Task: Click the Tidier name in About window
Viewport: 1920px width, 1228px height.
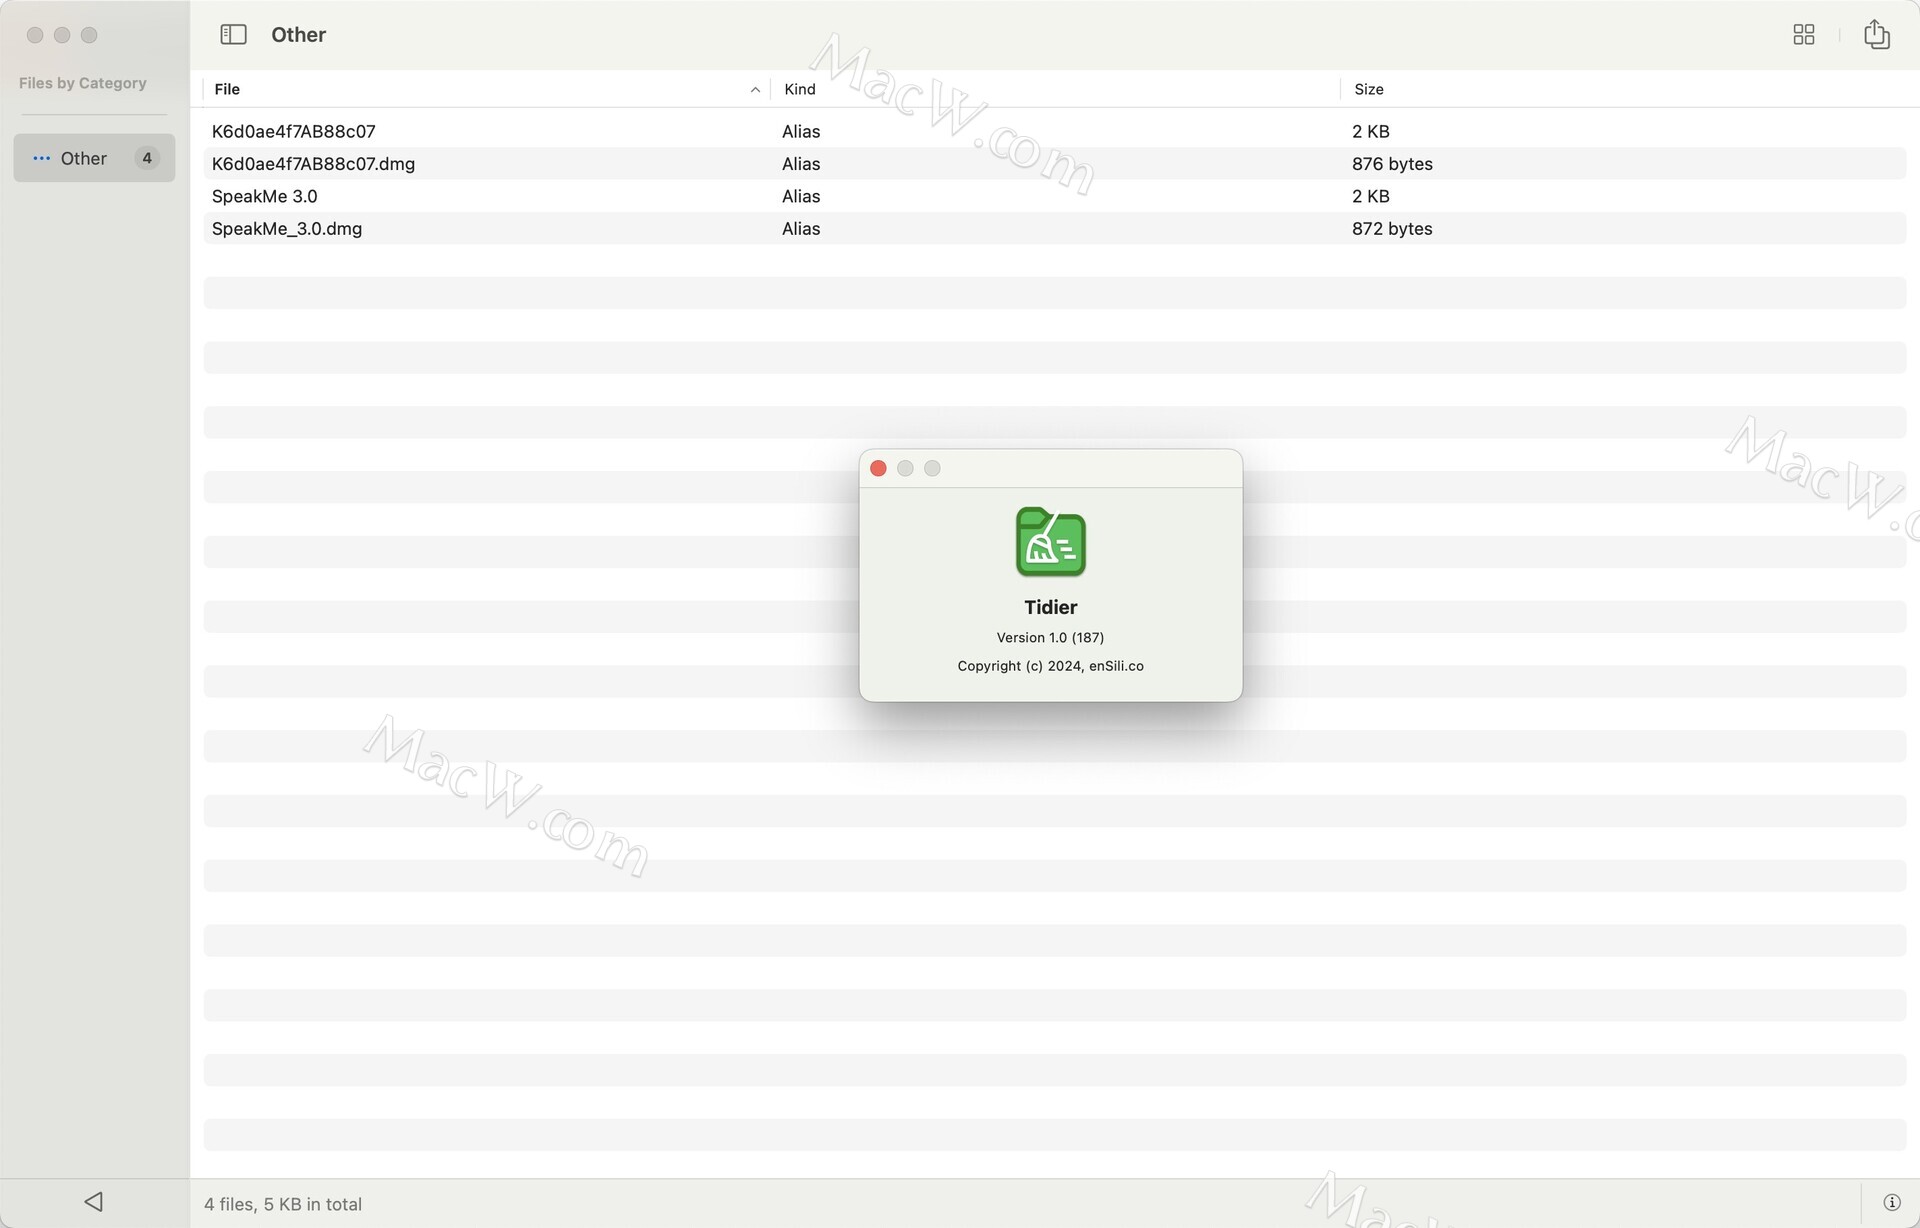Action: [1050, 607]
